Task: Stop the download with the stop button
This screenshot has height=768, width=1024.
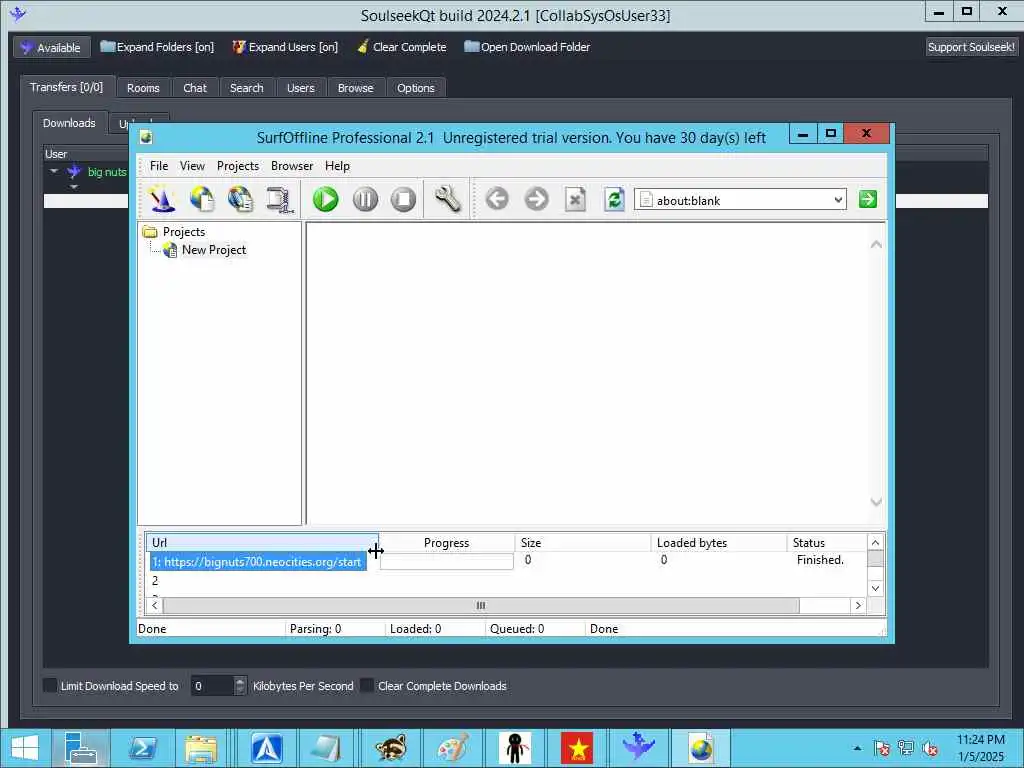Action: (404, 199)
